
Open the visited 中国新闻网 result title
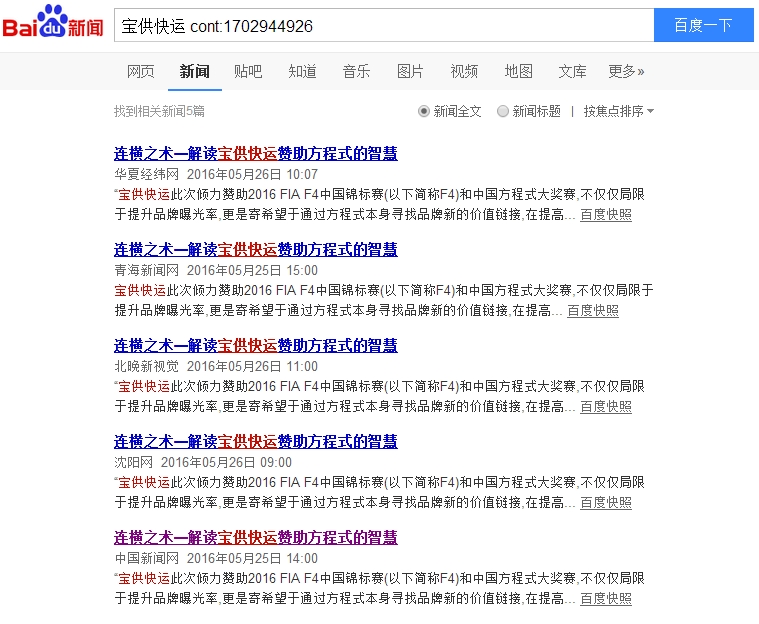point(256,538)
